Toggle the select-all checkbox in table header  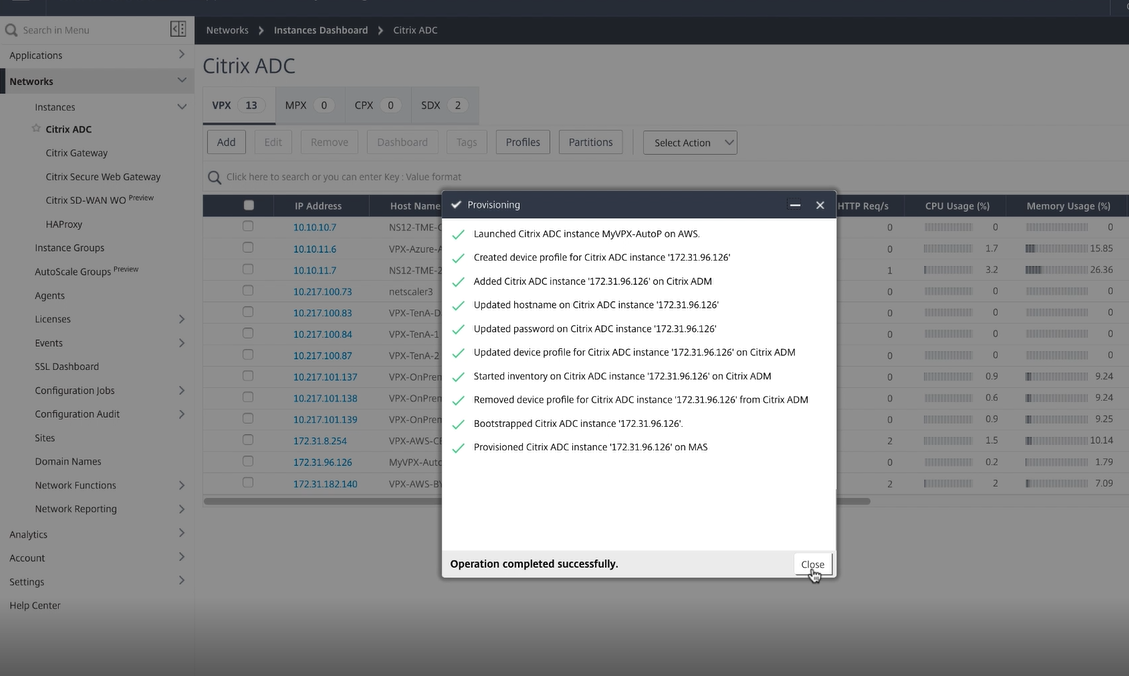[x=249, y=206]
